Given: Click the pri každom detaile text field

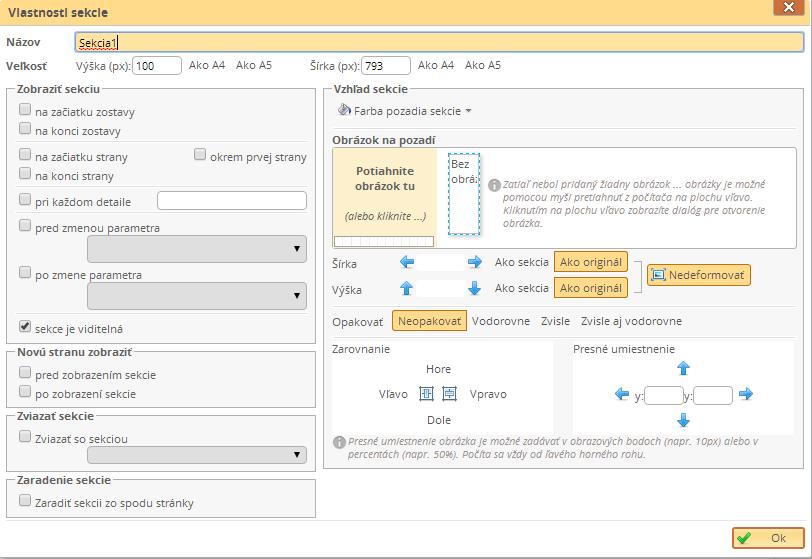Looking at the screenshot, I should tap(232, 200).
